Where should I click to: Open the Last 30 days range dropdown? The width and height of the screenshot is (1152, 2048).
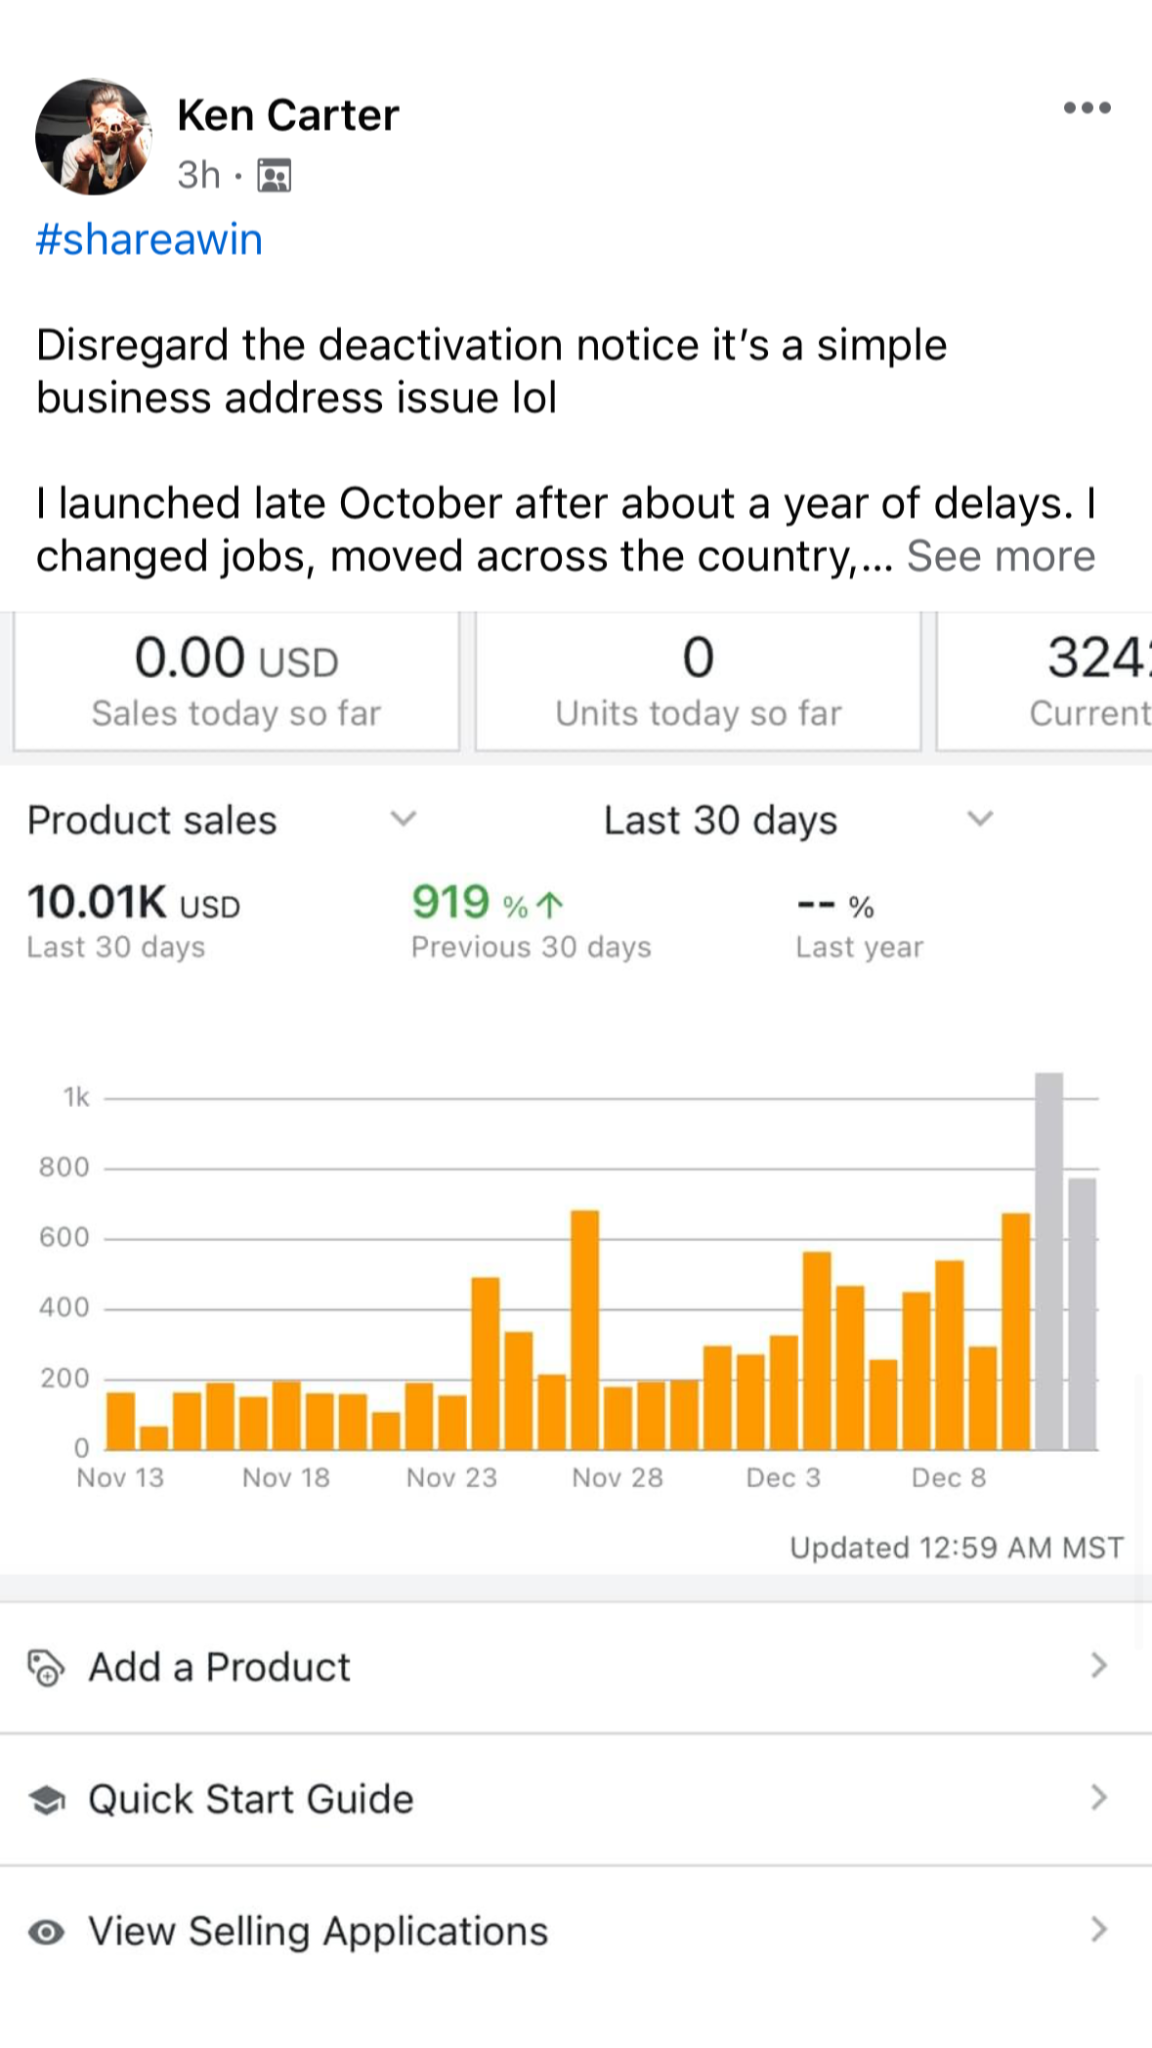click(x=980, y=819)
